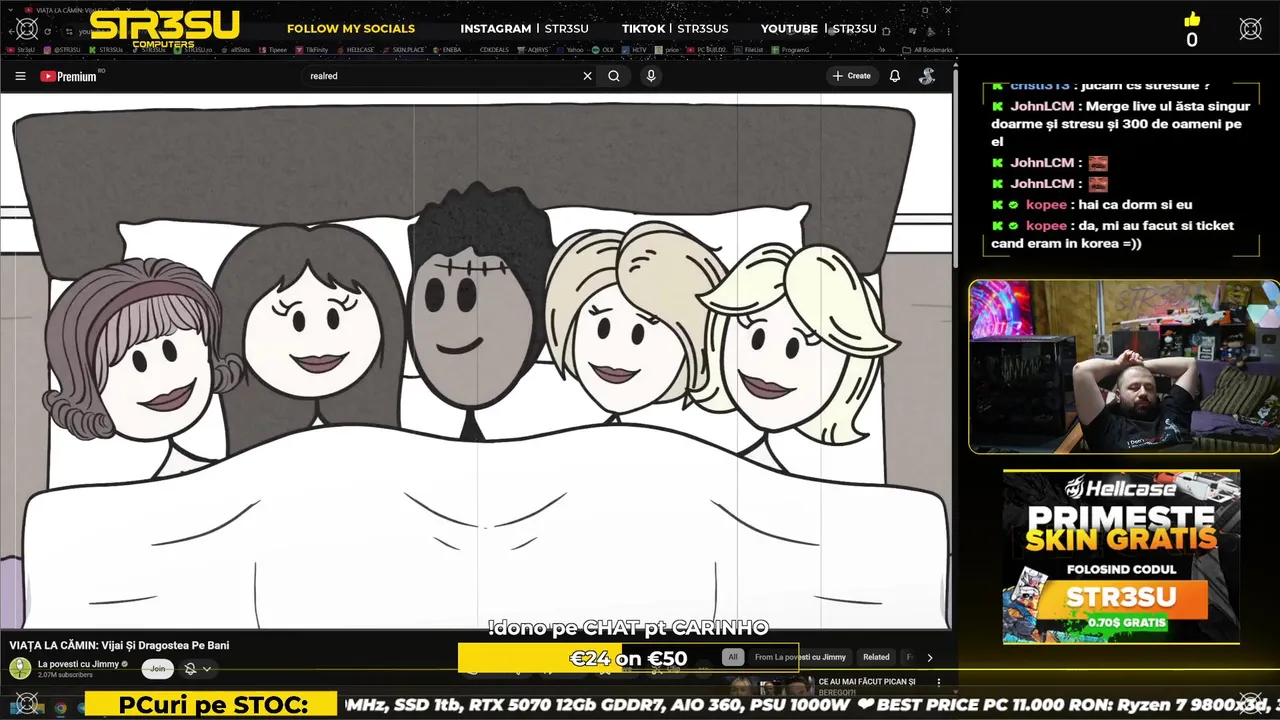Click the STR3SU code coupon on Hellcase banner
This screenshot has width=1280, height=720.
(1121, 598)
